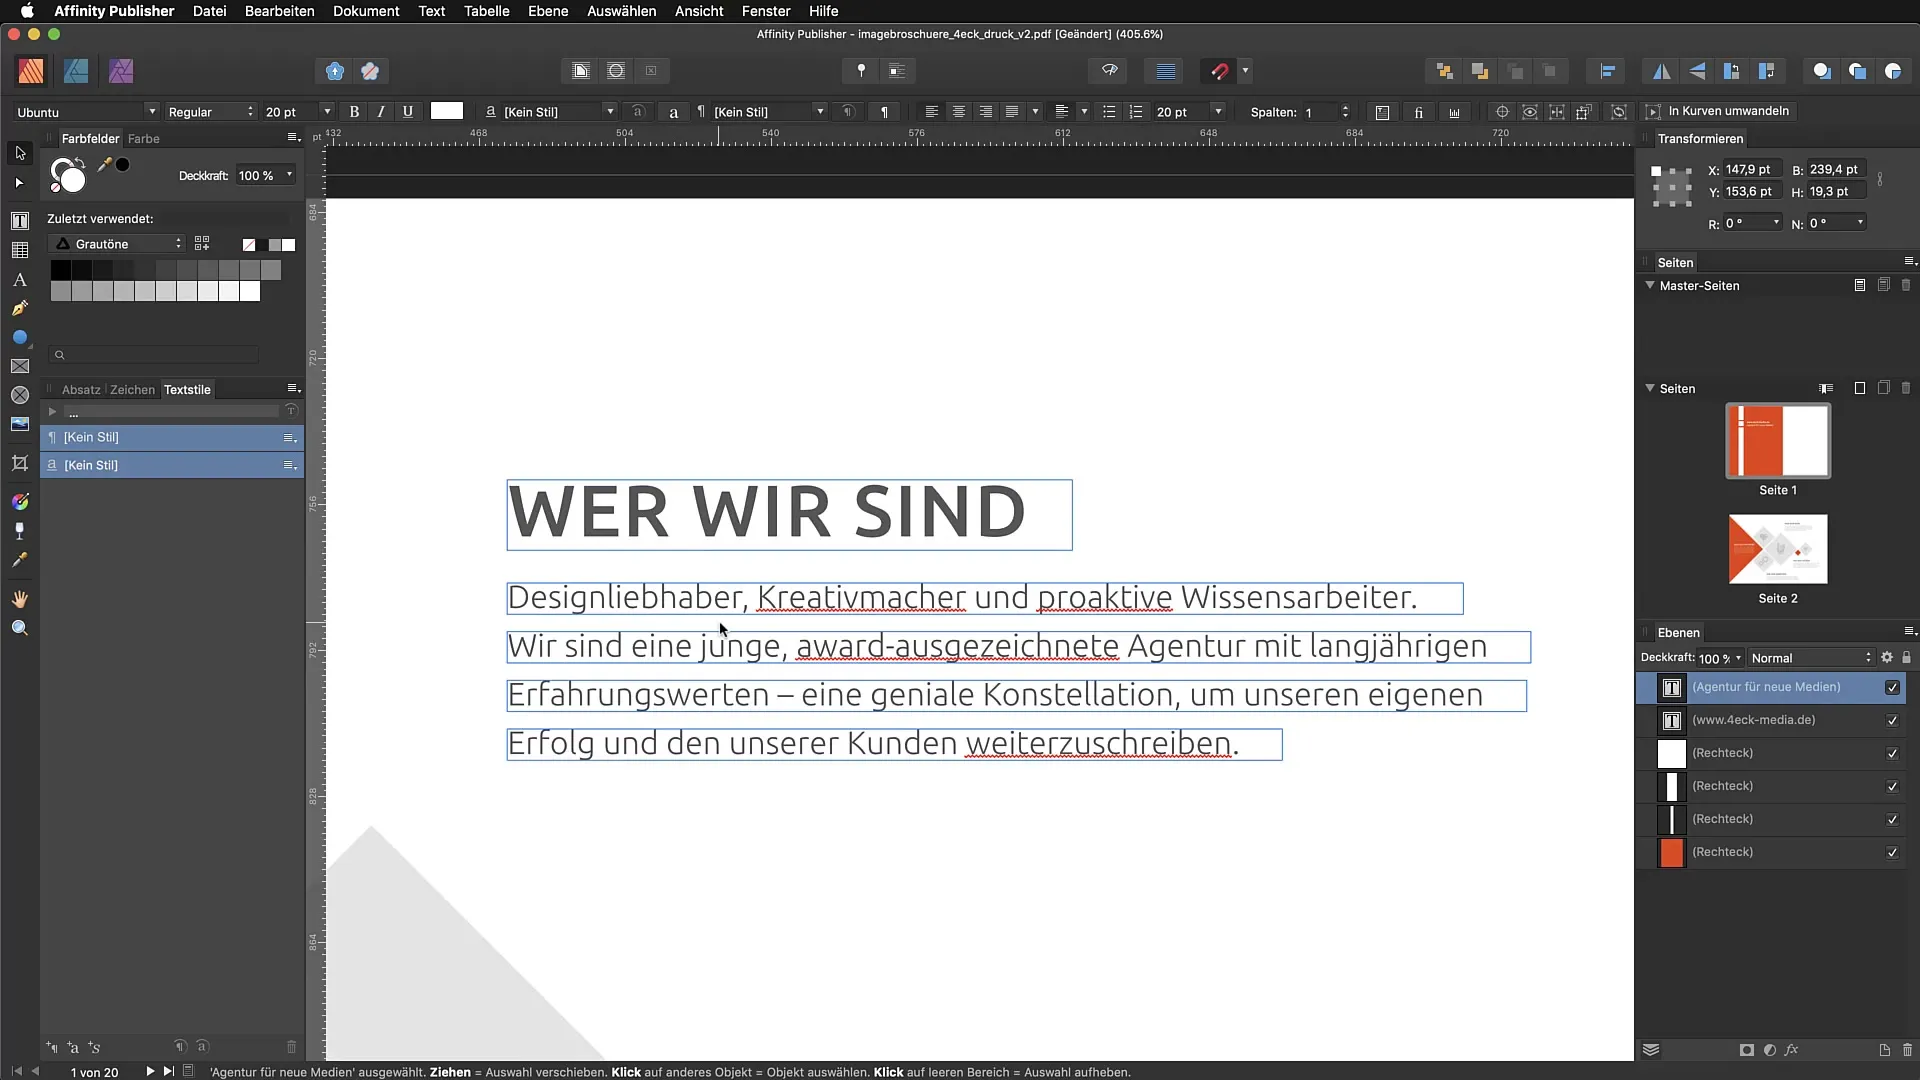
Task: Select the Frame Text tool
Action: (x=20, y=221)
